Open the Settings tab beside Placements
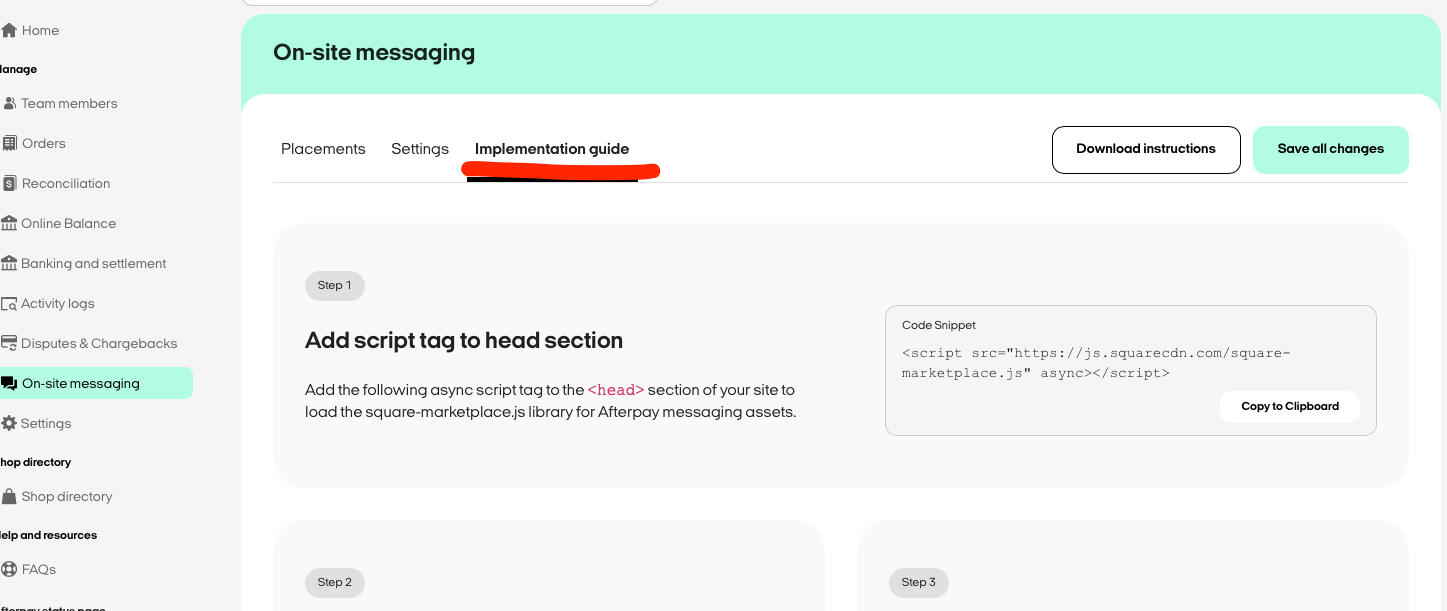1447x611 pixels. tap(420, 149)
